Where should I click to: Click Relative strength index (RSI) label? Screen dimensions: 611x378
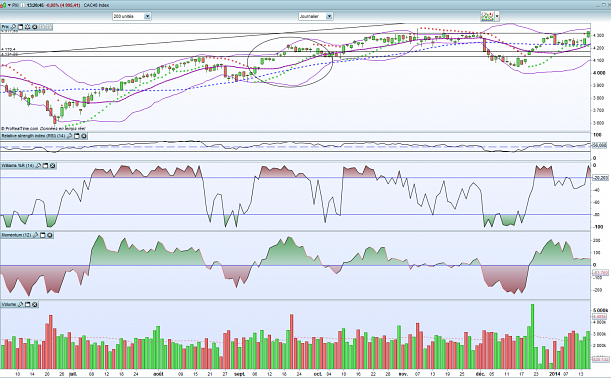click(x=34, y=136)
